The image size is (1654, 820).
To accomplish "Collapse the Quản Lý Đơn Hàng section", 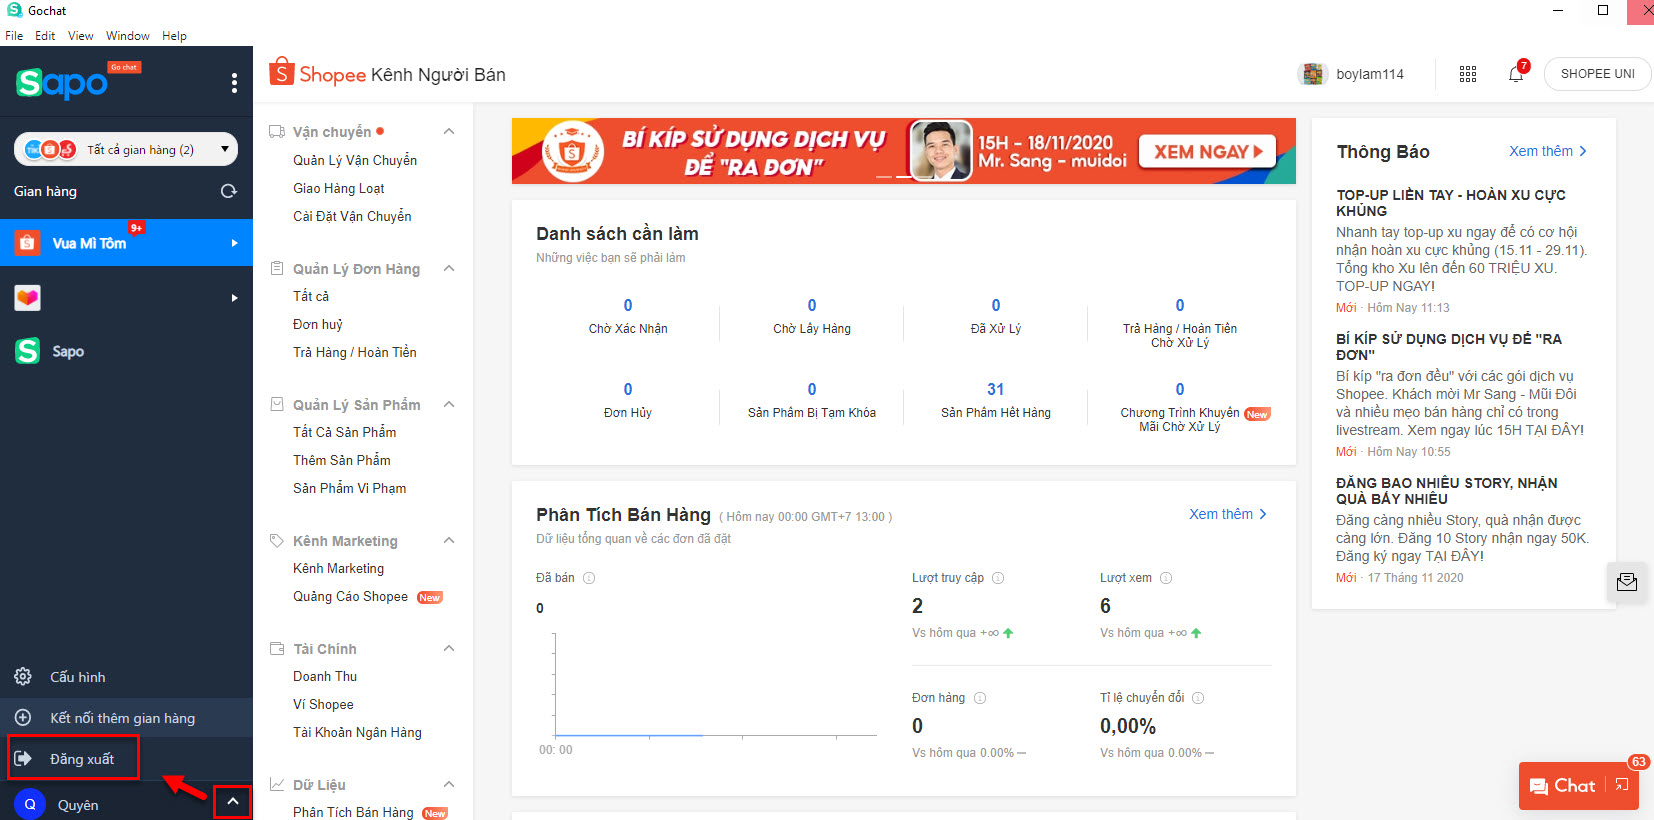I will click(x=449, y=269).
